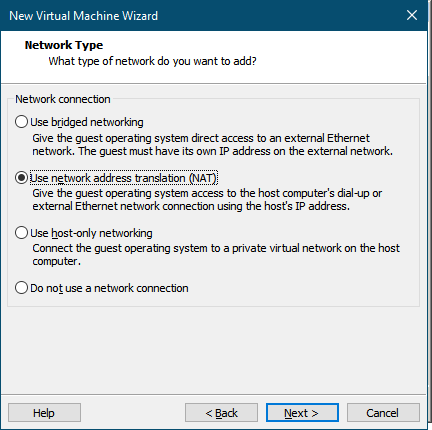Open Help for the wizard

(x=44, y=413)
